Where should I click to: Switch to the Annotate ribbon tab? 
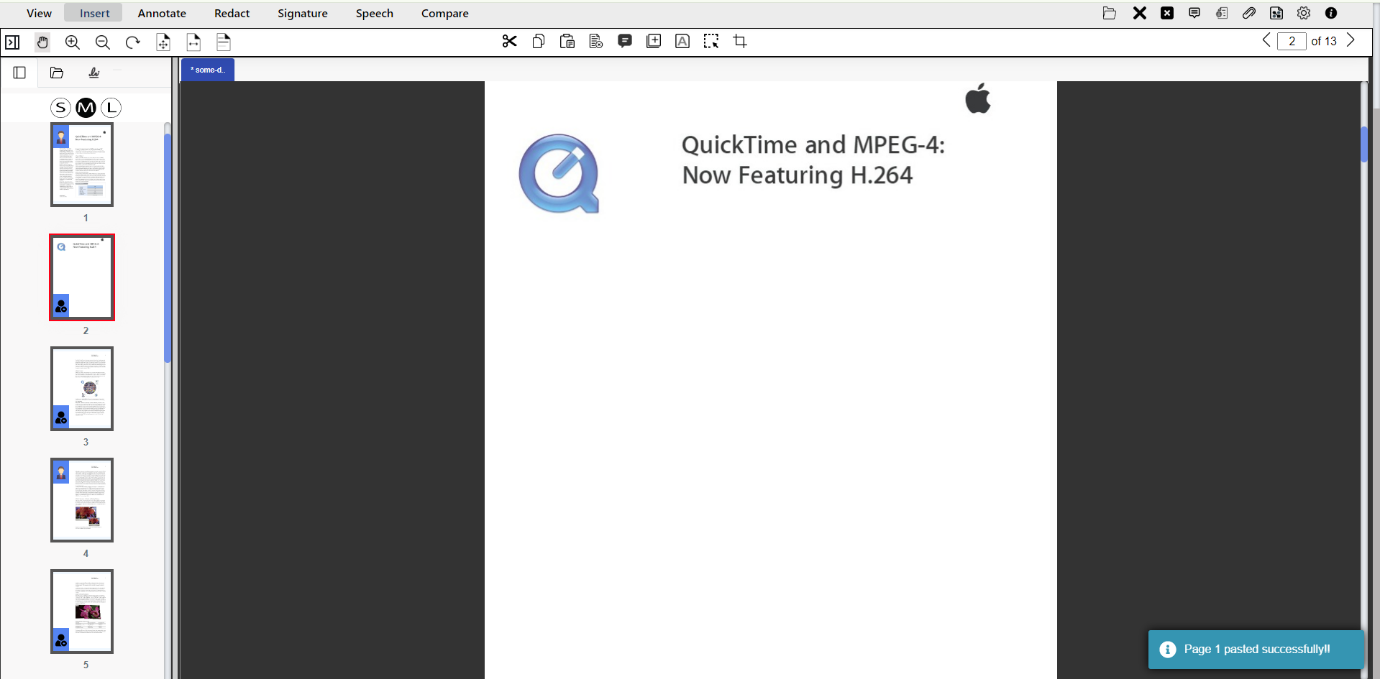coord(161,13)
